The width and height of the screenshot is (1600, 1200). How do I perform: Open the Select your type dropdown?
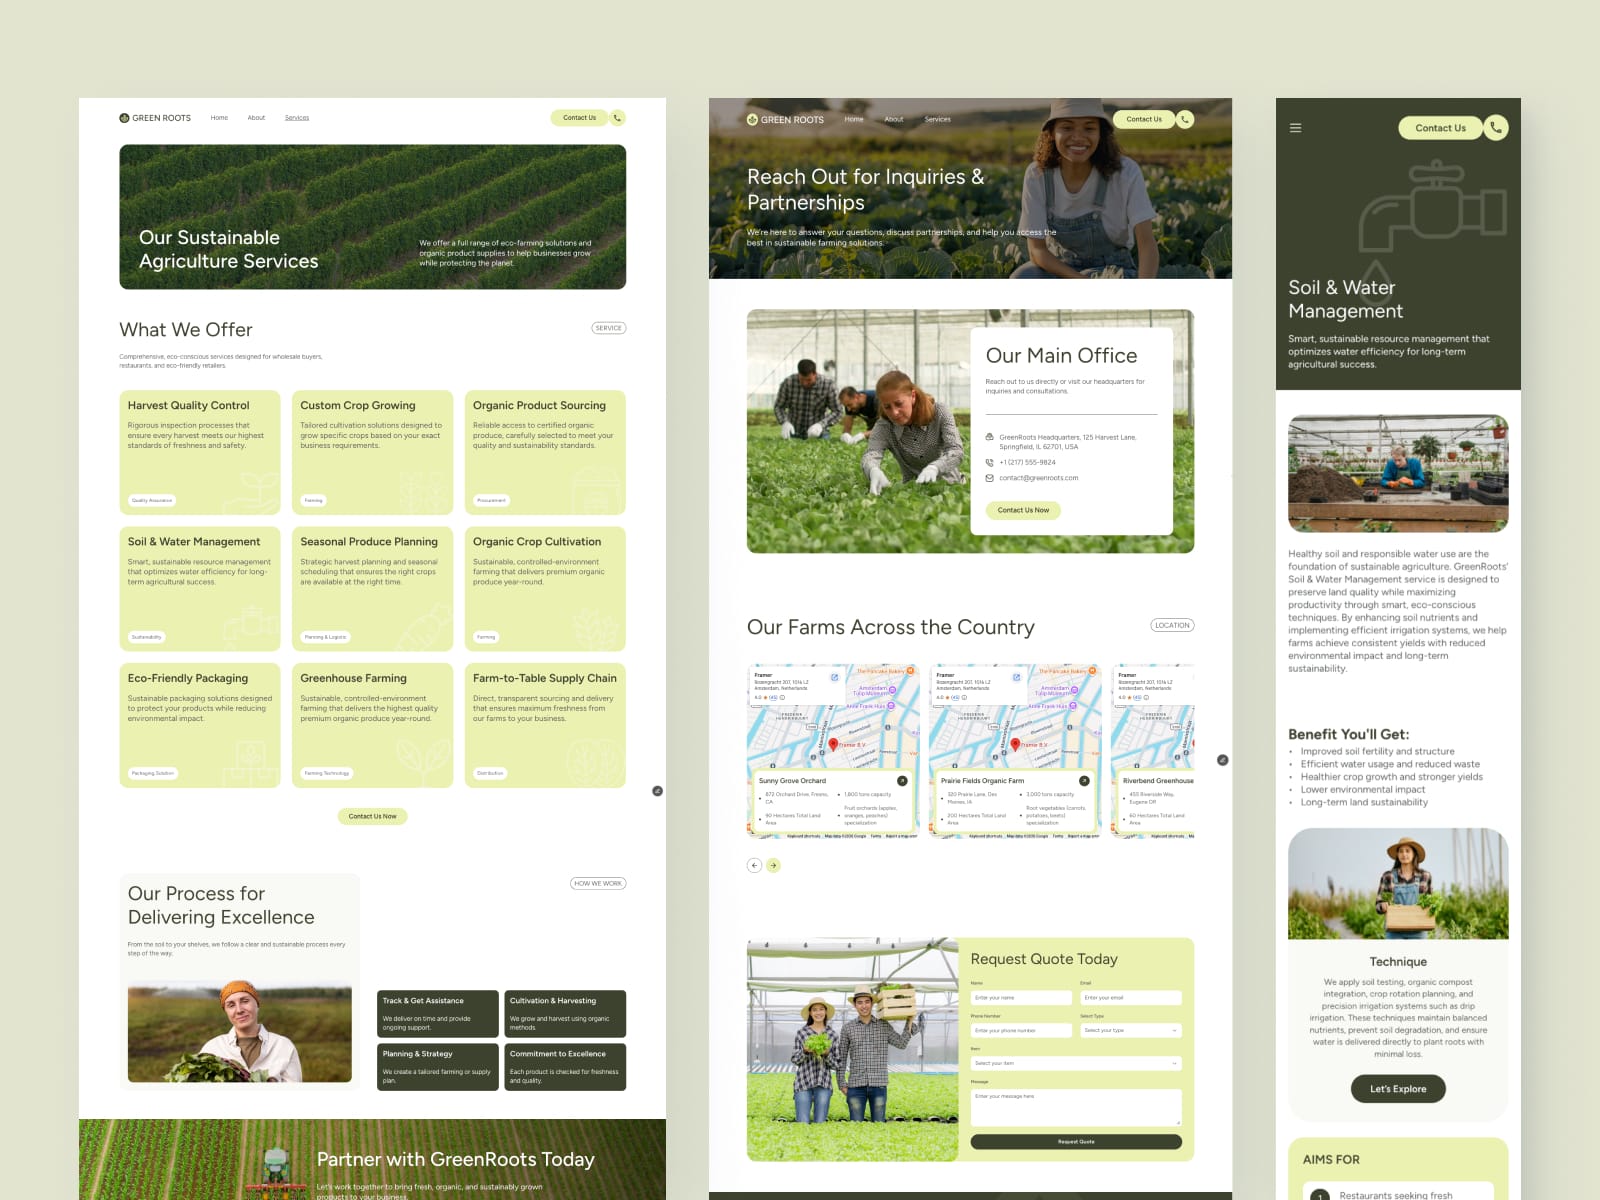click(1131, 1030)
